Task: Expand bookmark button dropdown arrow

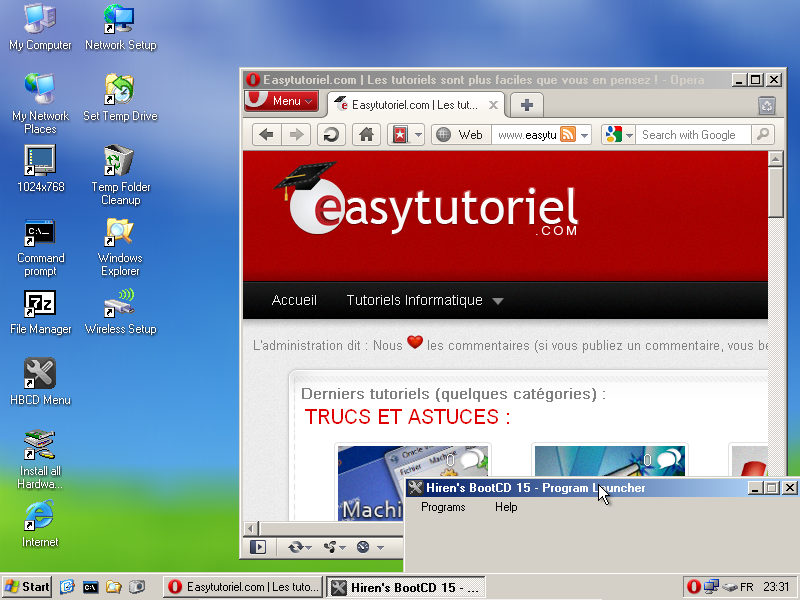Action: point(418,135)
